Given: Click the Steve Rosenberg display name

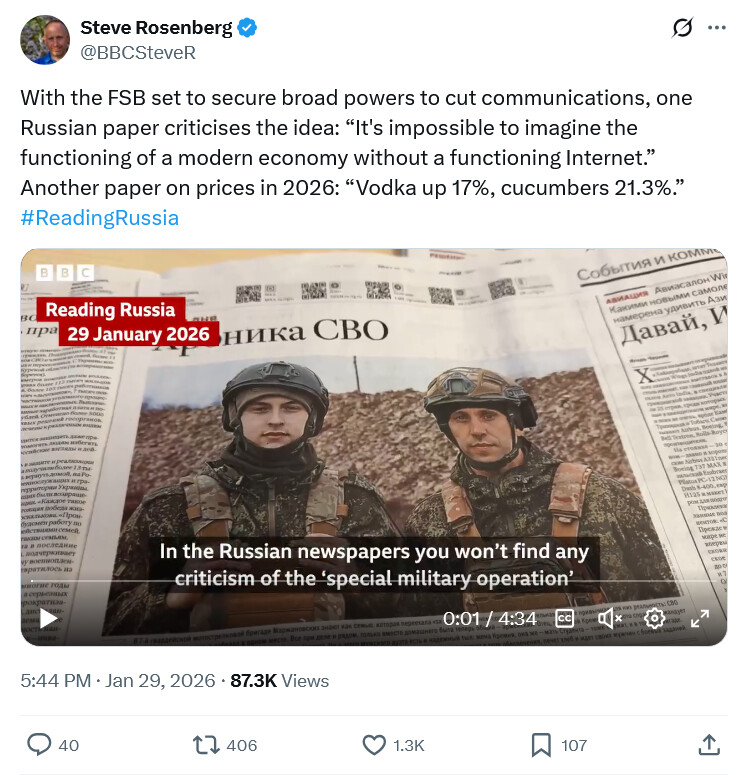Looking at the screenshot, I should tap(156, 28).
